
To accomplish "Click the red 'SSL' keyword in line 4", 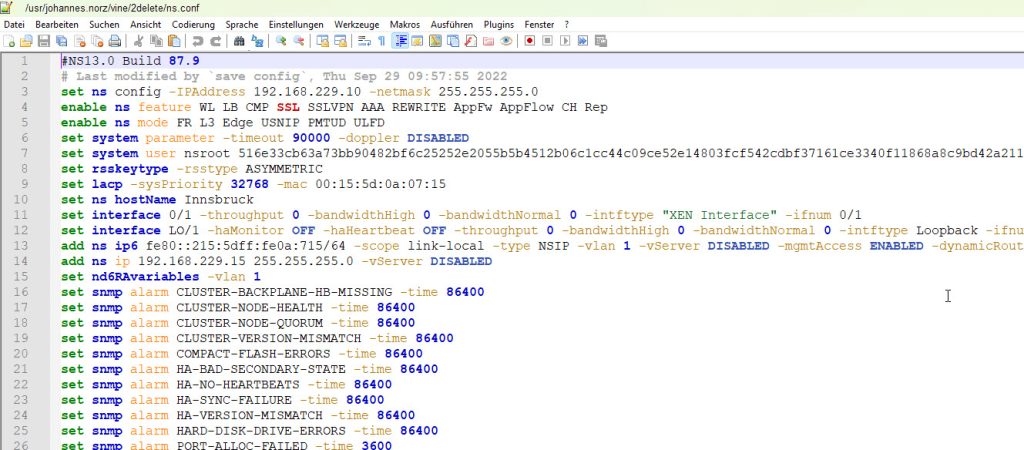I will [288, 107].
